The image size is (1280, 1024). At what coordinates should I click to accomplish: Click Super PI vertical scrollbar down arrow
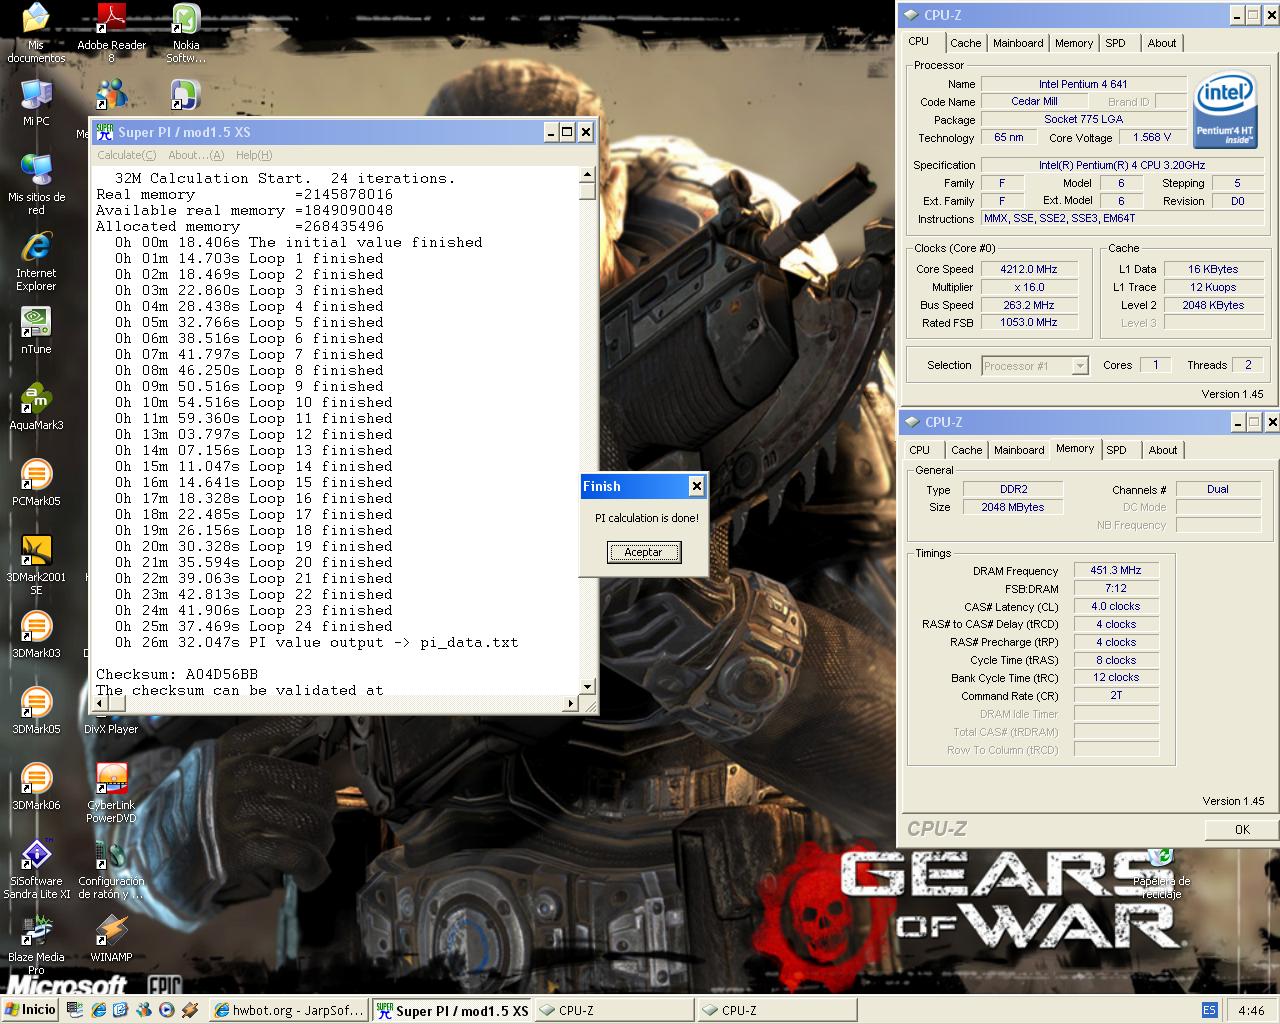587,686
